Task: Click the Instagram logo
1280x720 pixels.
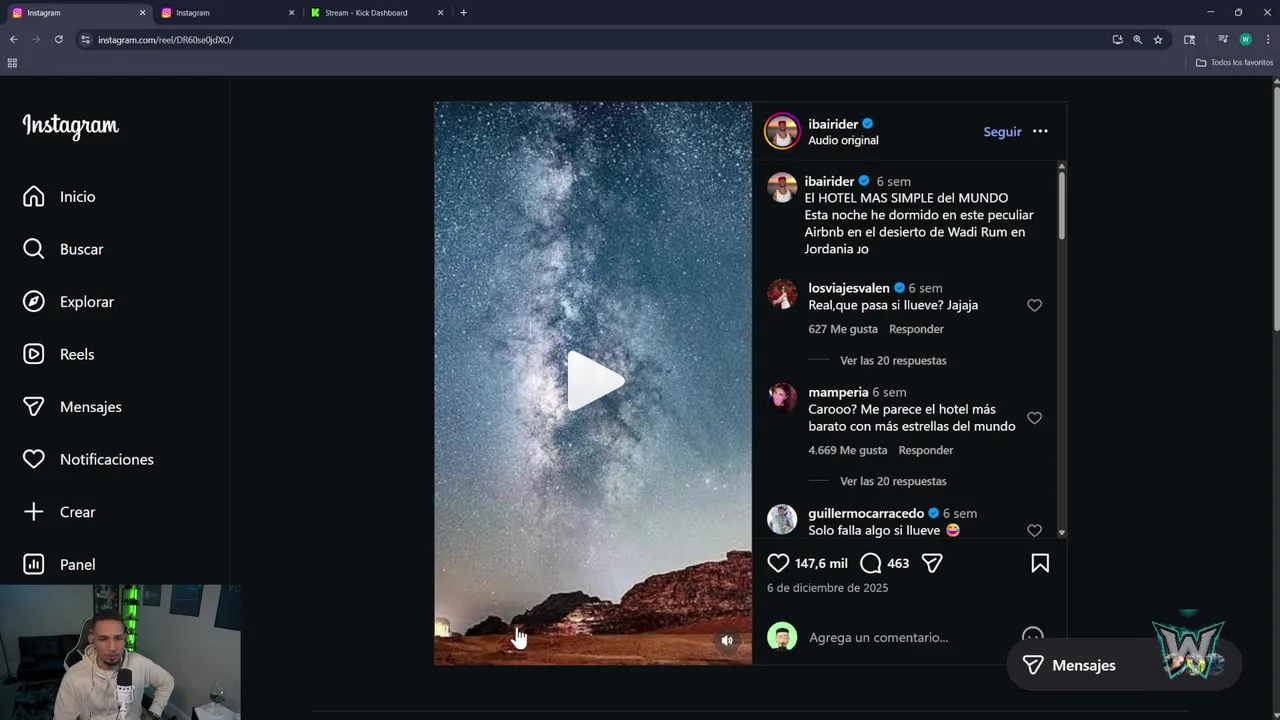Action: point(70,126)
